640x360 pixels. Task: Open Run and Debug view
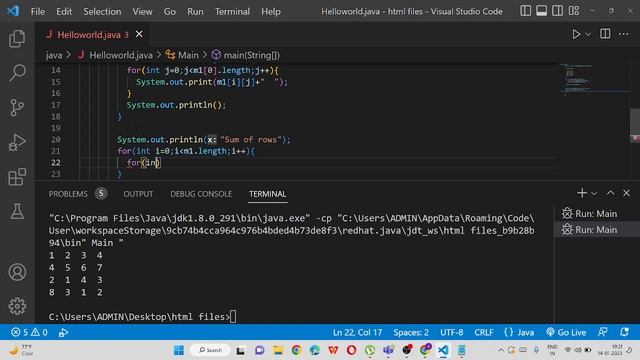[17, 142]
